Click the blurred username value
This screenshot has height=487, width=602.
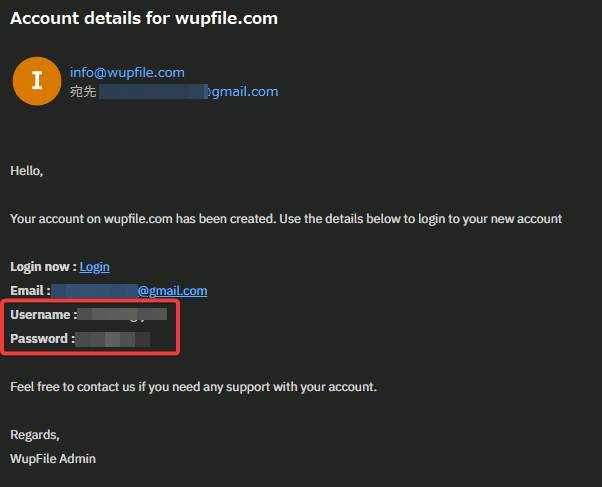coord(122,314)
